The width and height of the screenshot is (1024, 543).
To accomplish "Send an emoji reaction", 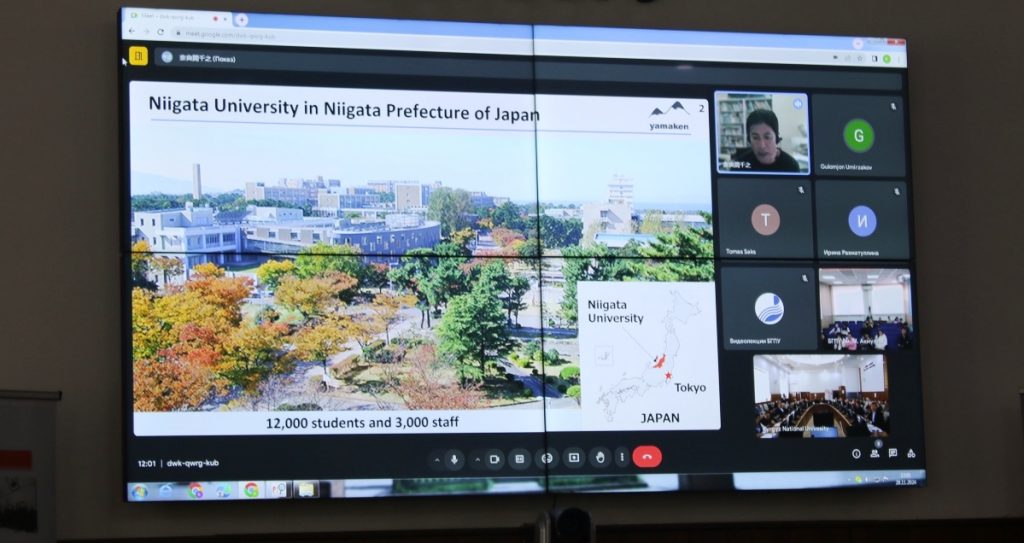I will coord(547,459).
